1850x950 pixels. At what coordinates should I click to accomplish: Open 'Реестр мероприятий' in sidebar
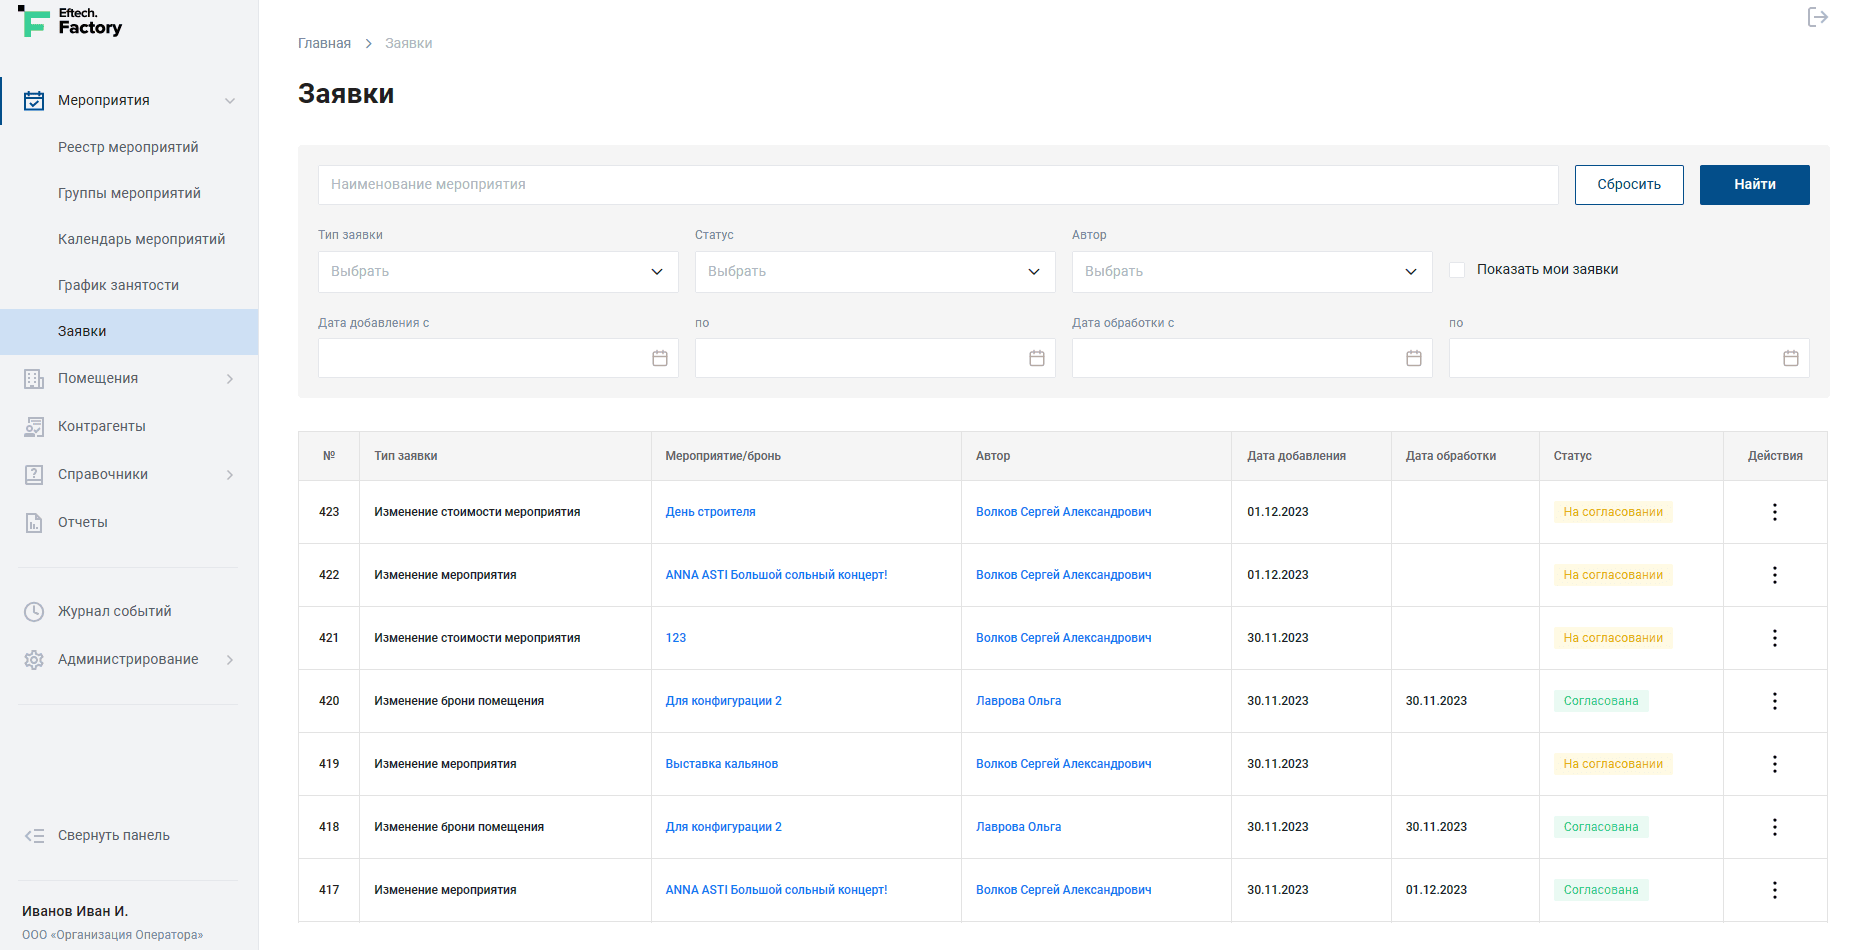click(128, 147)
